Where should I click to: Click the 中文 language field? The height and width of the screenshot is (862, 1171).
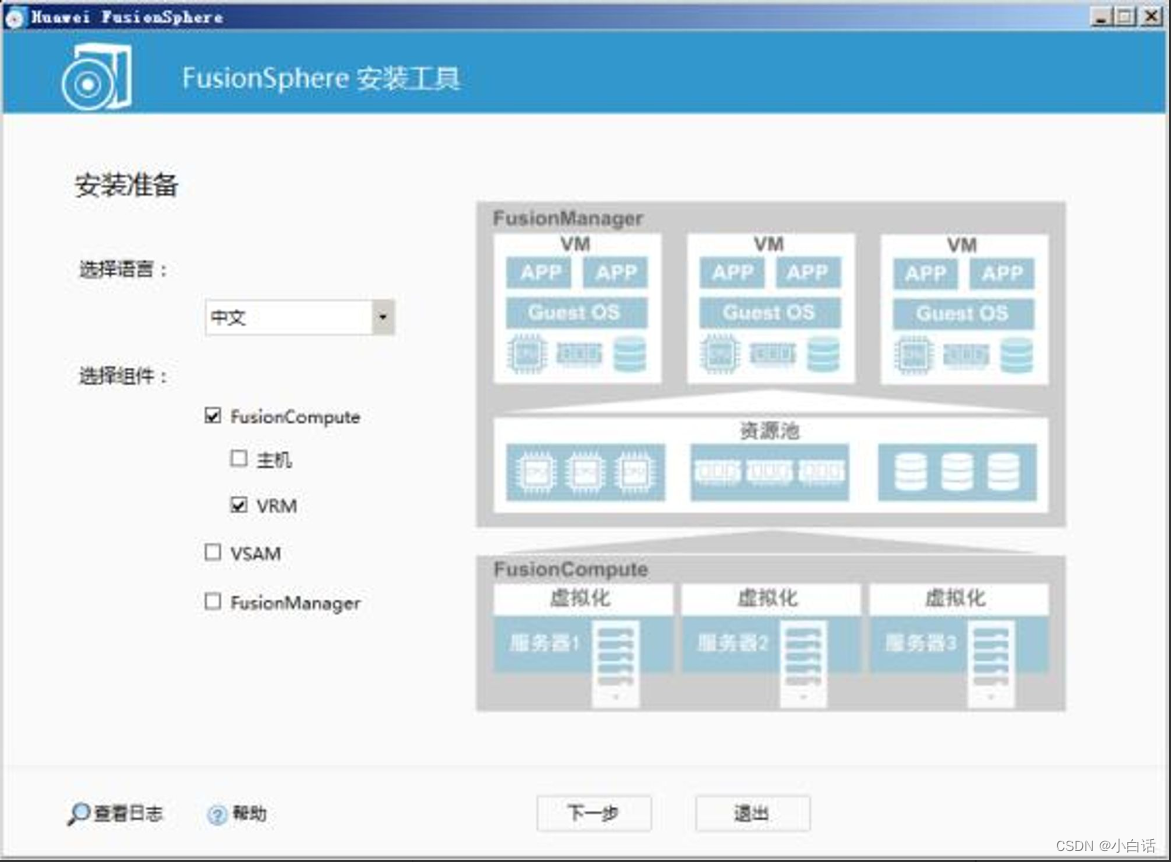(289, 317)
